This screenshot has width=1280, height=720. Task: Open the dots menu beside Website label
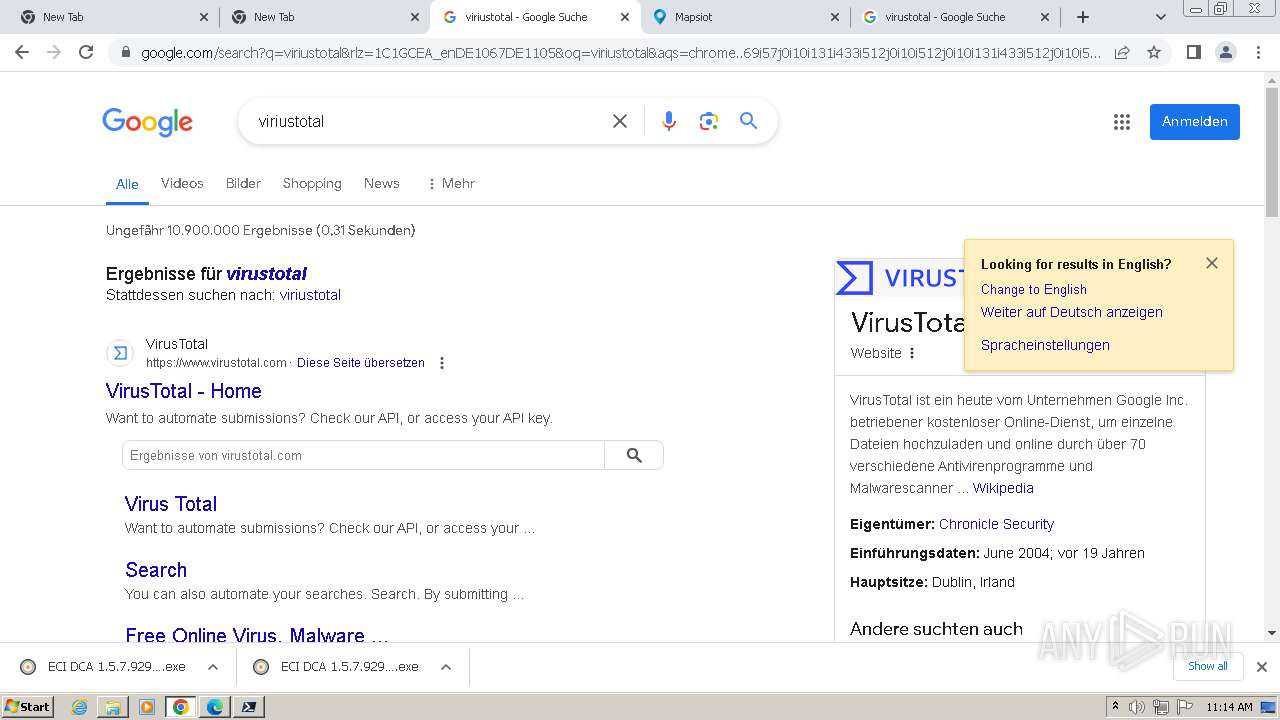click(912, 353)
